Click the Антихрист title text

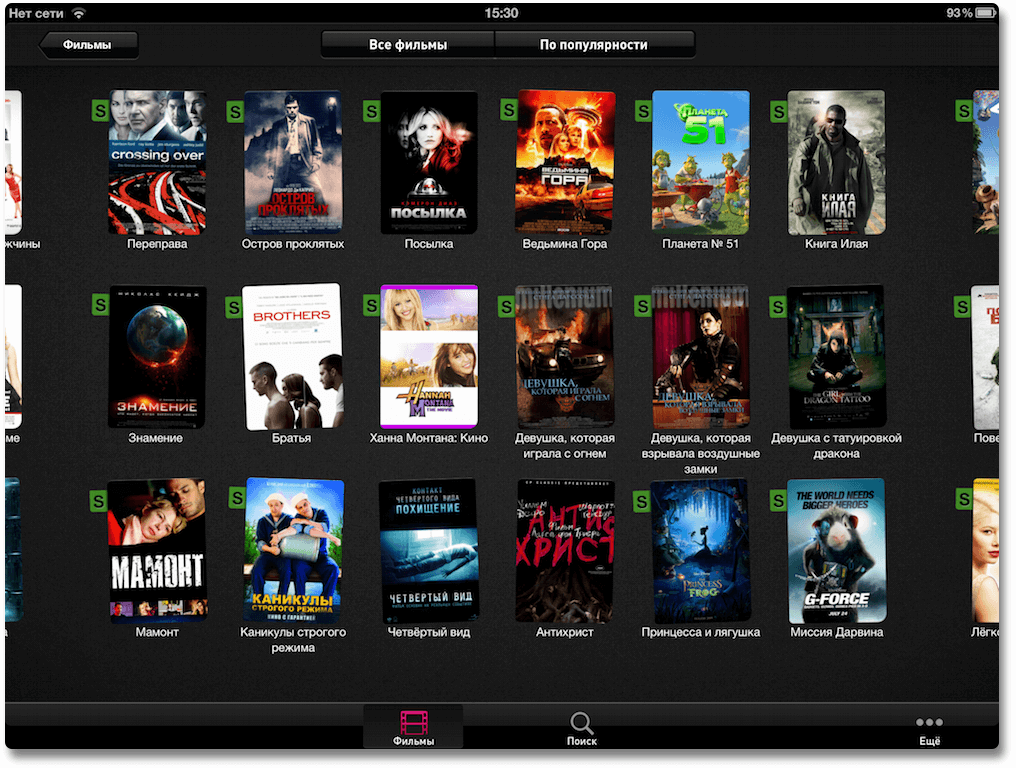[564, 632]
